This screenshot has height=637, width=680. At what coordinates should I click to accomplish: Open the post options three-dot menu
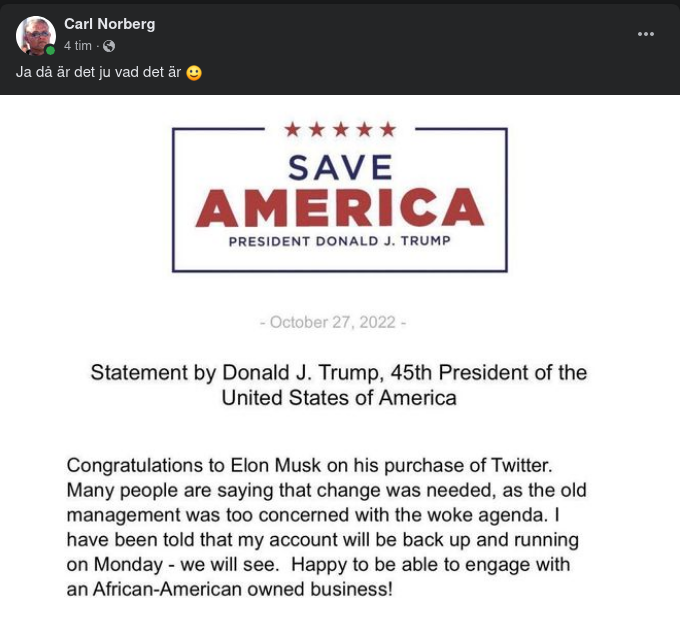pyautogui.click(x=646, y=34)
